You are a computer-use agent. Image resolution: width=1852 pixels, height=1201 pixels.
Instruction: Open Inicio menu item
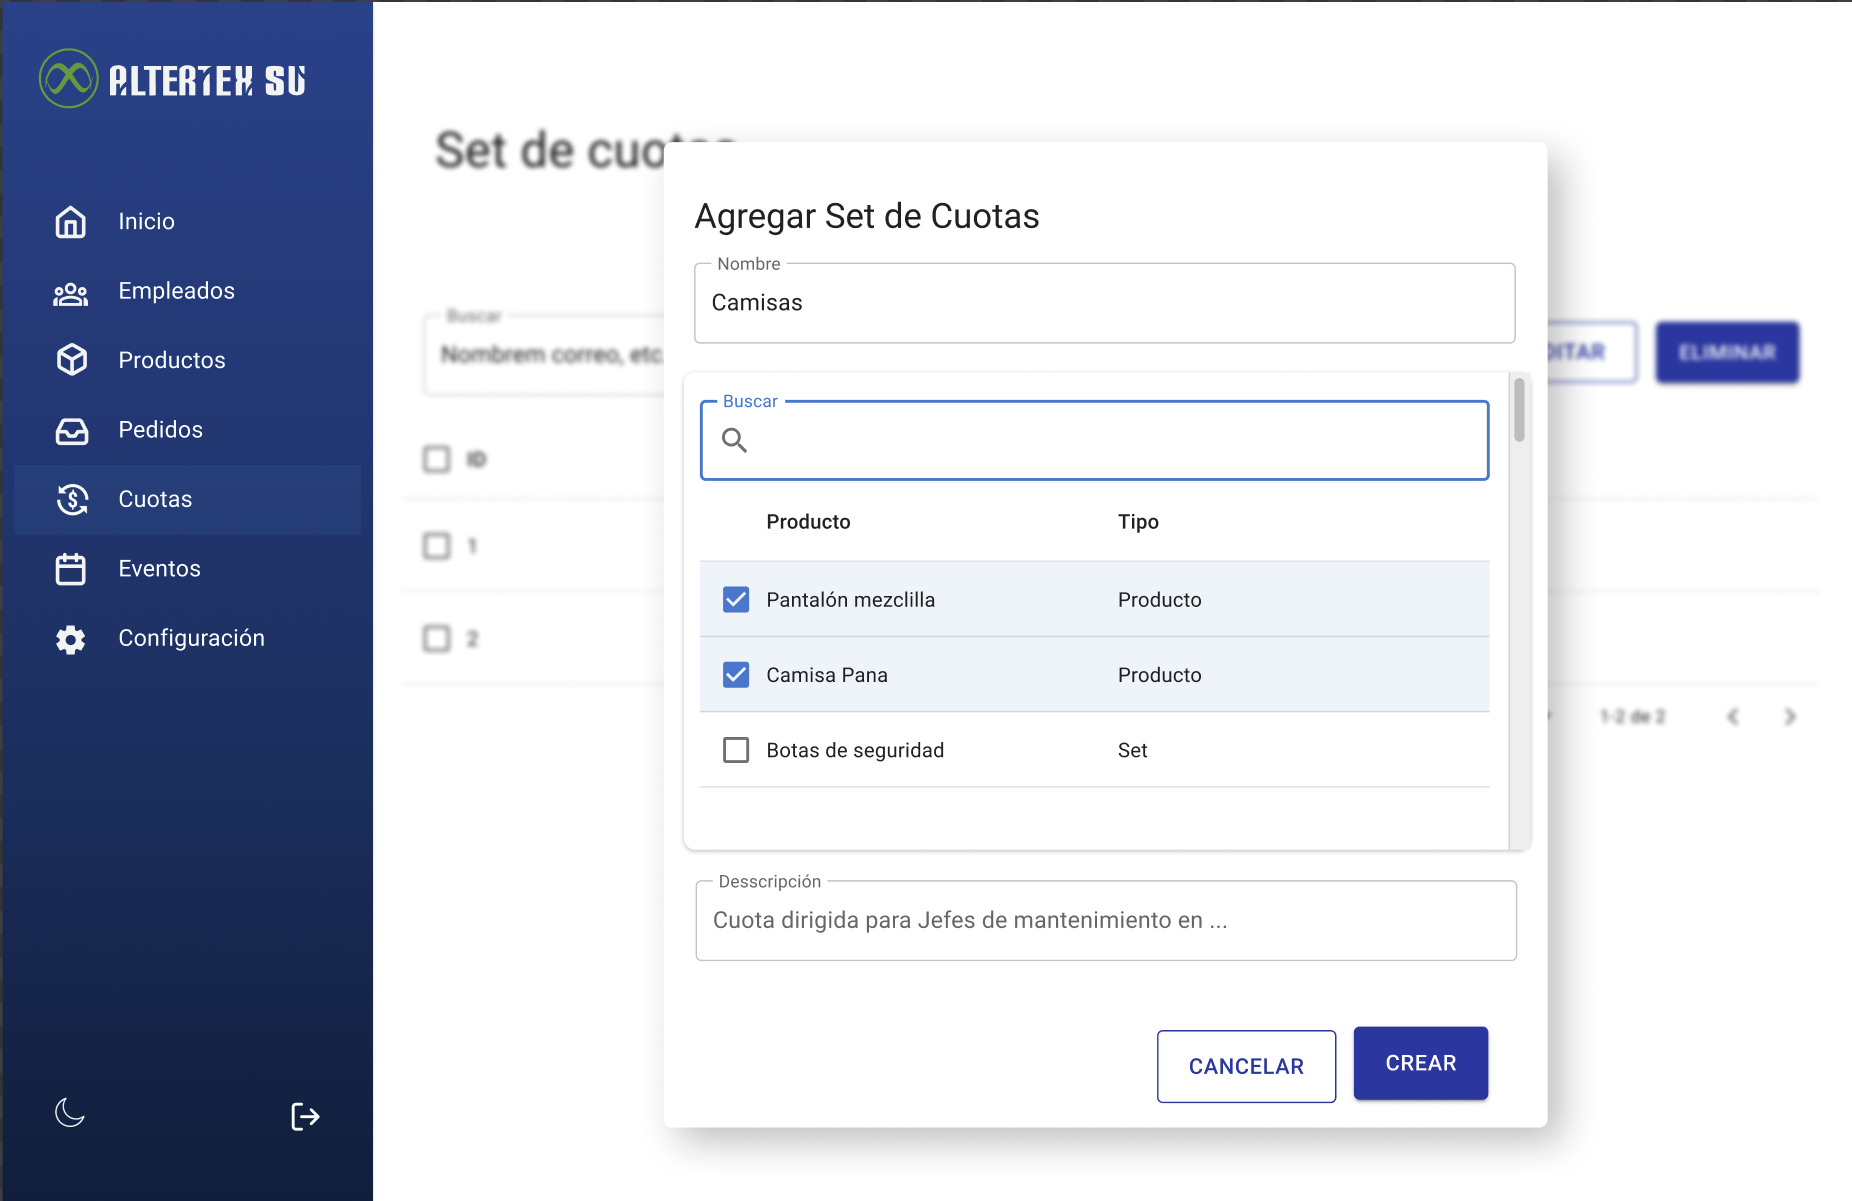188,221
